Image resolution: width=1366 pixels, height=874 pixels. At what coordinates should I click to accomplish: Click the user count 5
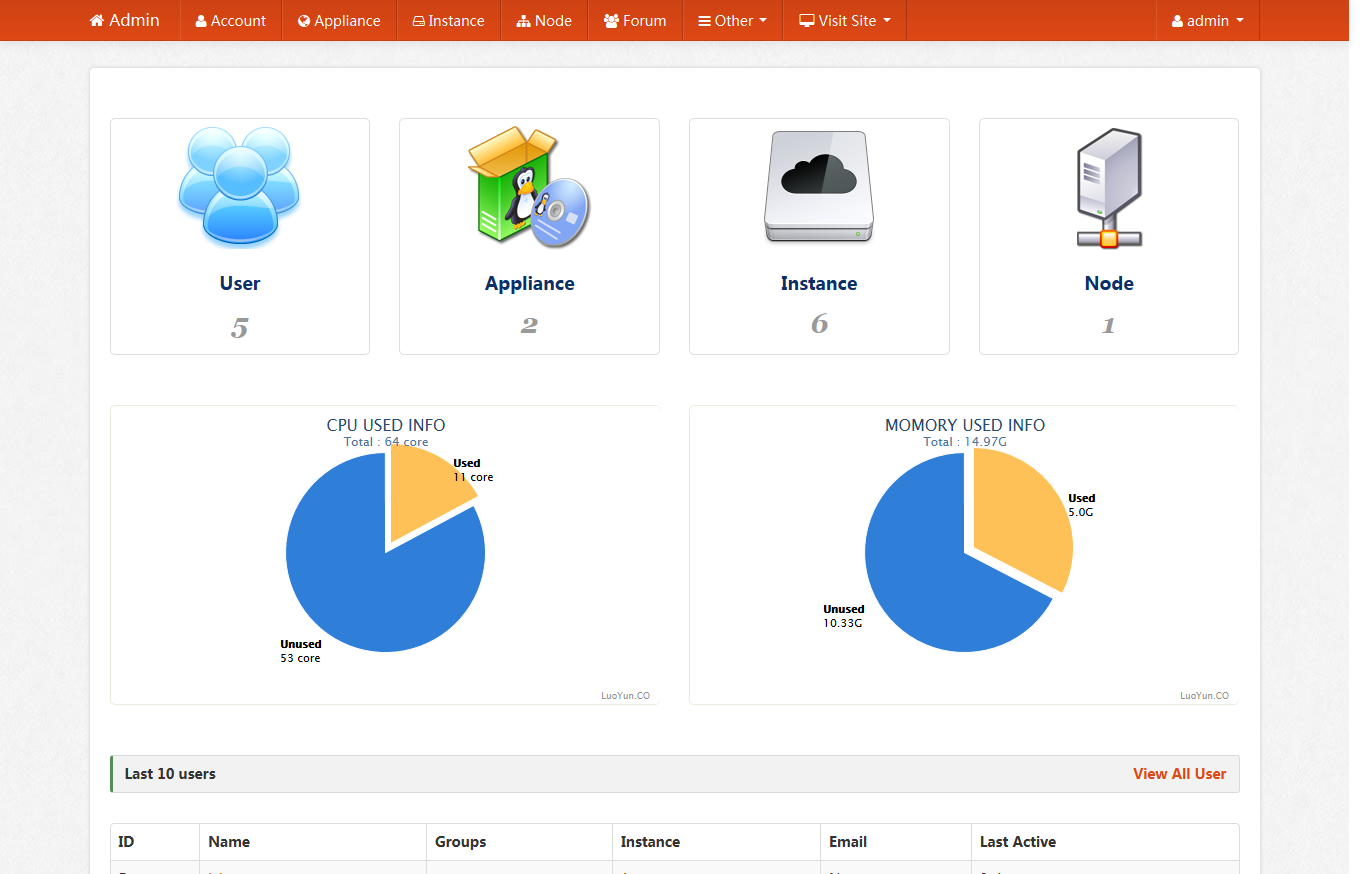coord(239,327)
